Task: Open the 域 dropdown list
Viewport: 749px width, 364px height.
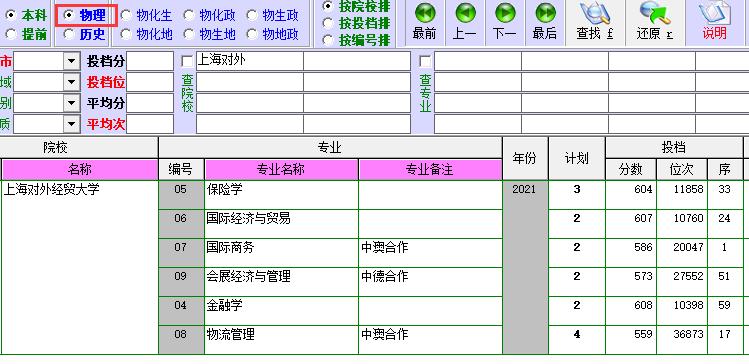Action: [72, 82]
